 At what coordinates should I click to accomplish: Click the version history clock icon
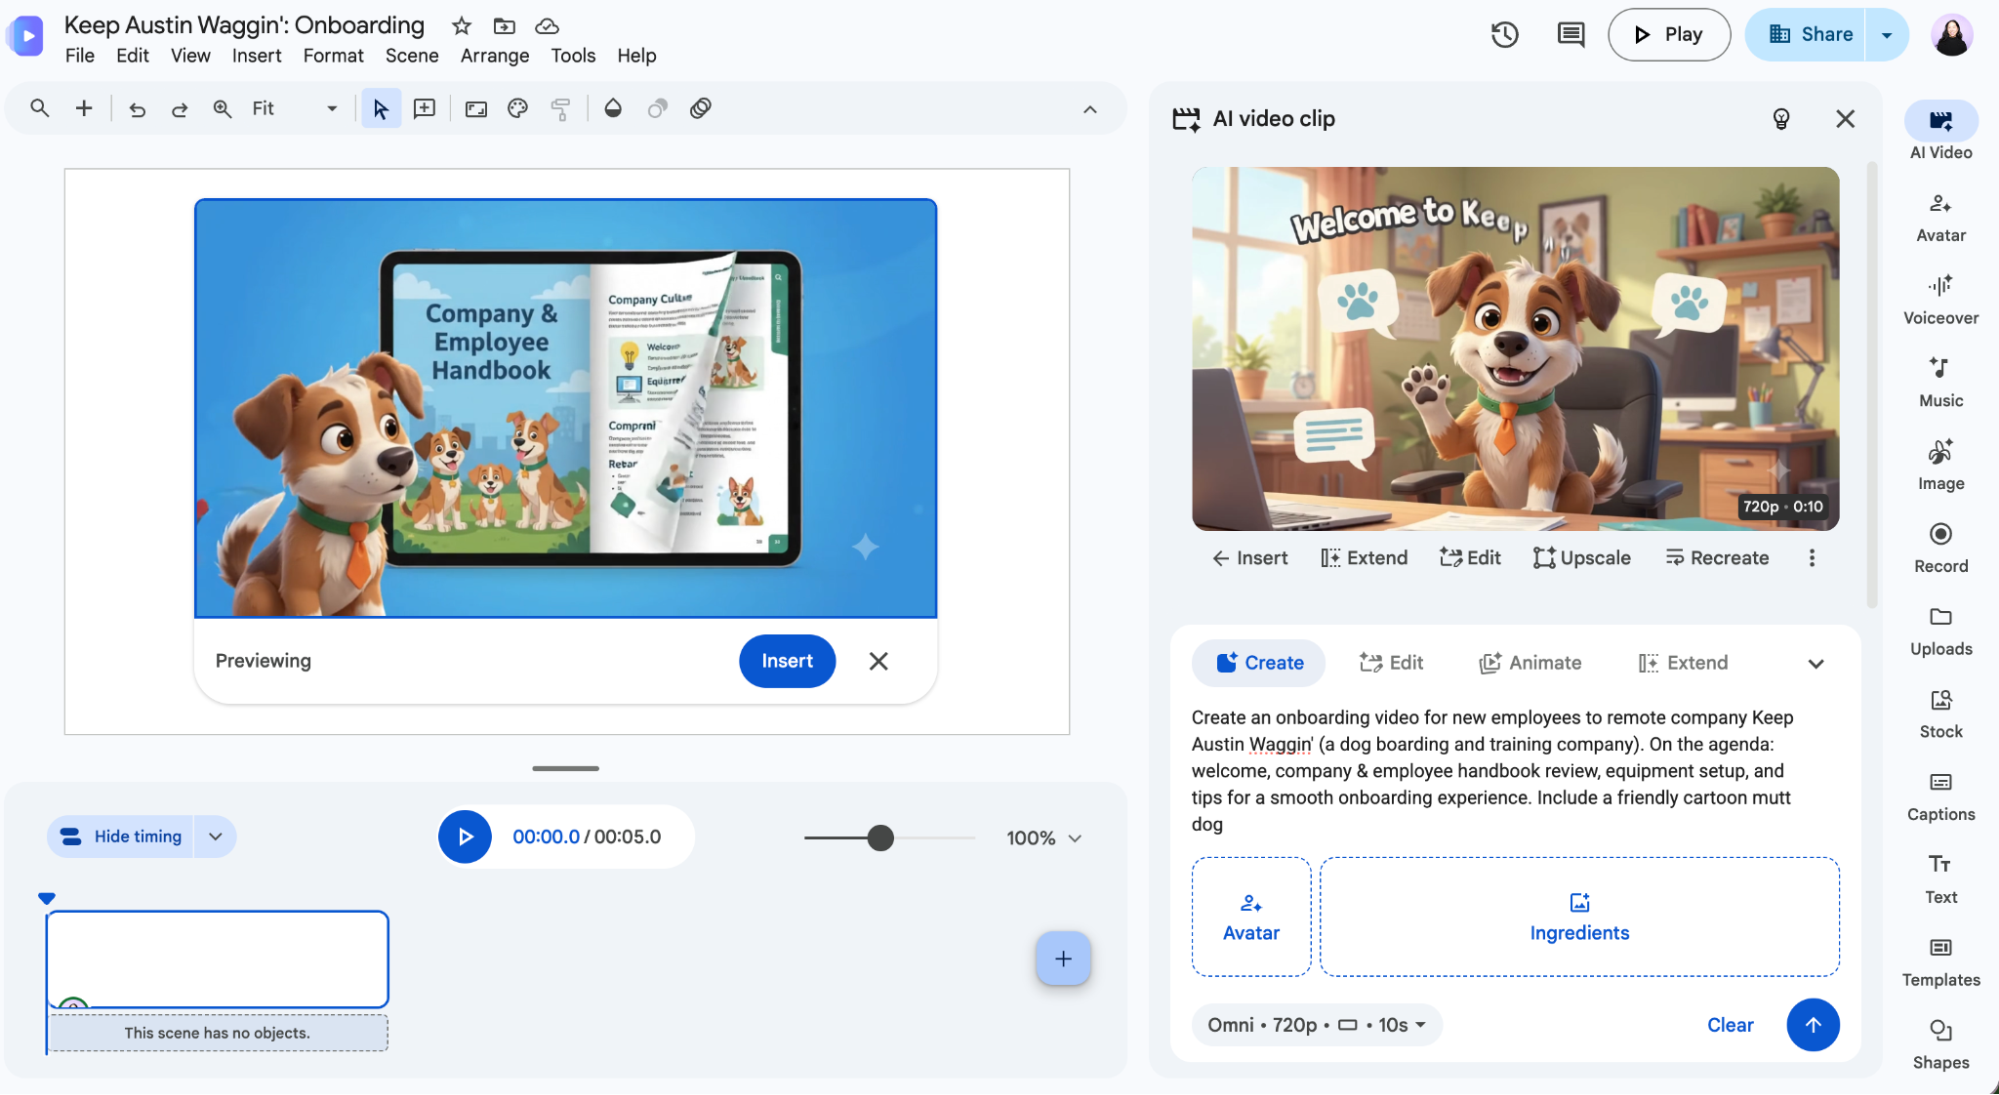coord(1504,35)
